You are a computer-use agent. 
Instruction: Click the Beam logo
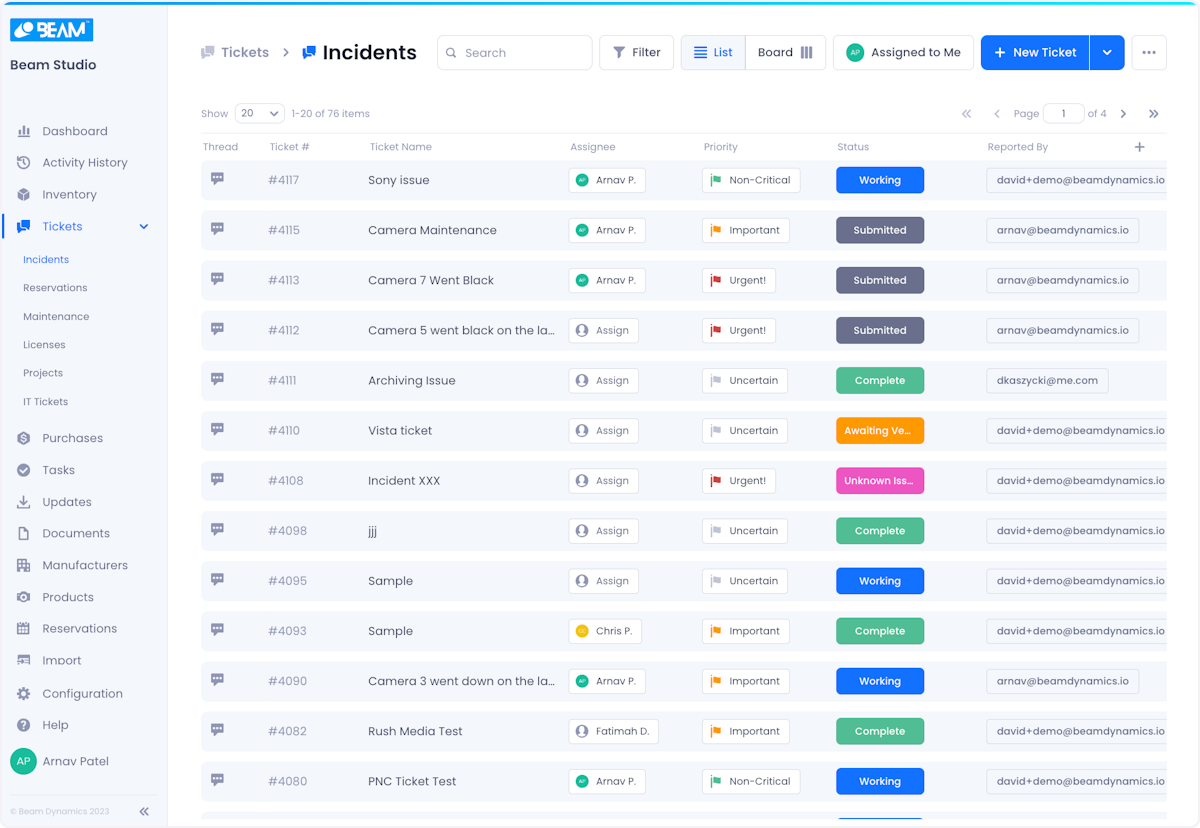coord(52,30)
